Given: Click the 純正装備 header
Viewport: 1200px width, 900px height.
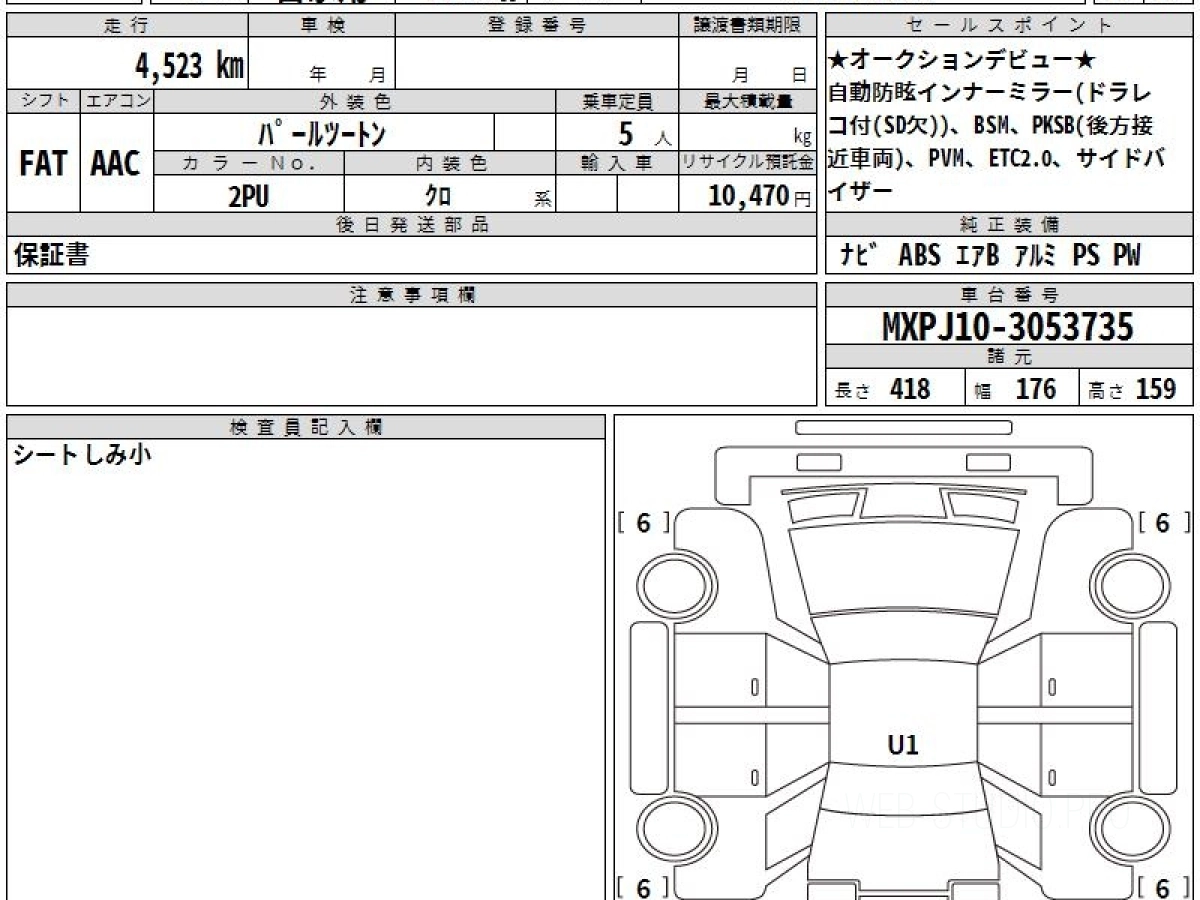Looking at the screenshot, I should pos(1010,225).
